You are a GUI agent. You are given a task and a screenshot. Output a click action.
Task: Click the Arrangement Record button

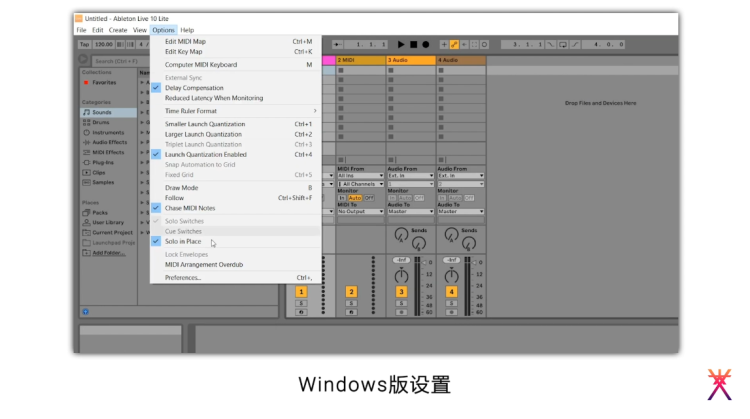[426, 44]
